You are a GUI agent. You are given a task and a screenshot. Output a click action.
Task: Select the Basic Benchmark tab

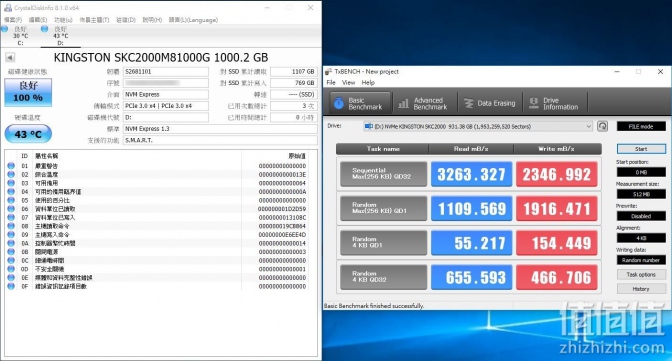(360, 103)
